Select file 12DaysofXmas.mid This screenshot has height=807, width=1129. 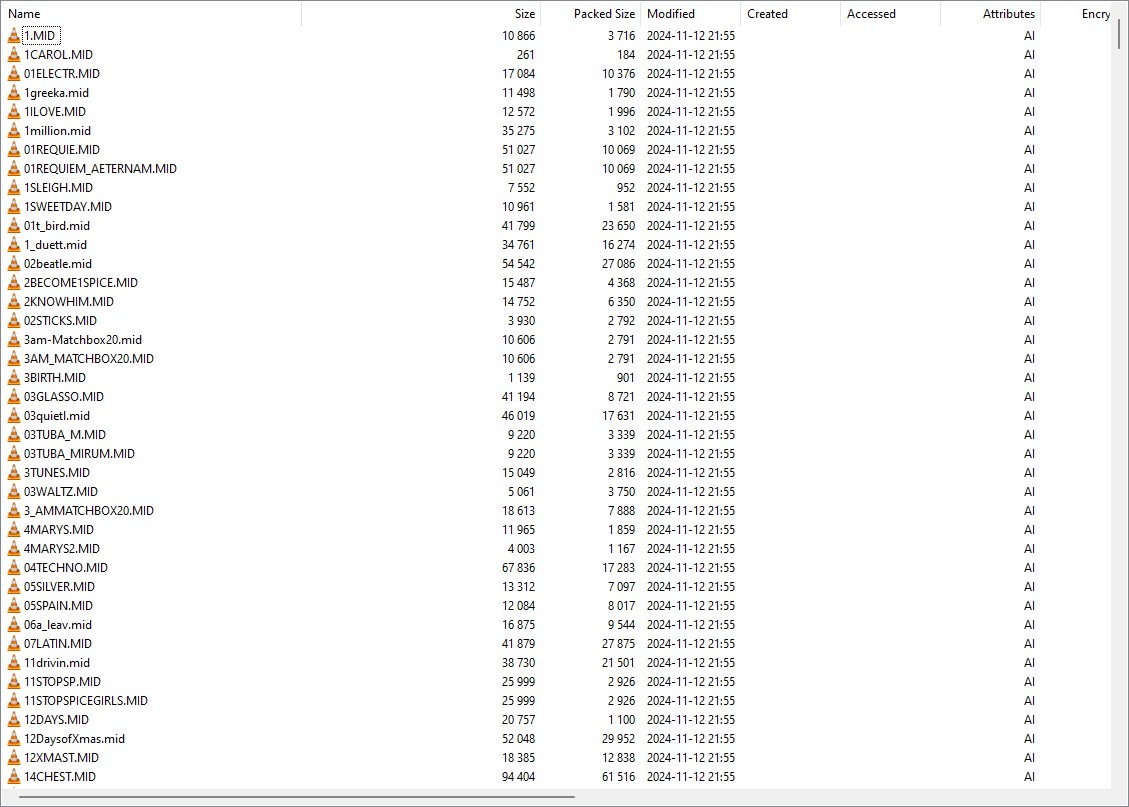pos(74,739)
